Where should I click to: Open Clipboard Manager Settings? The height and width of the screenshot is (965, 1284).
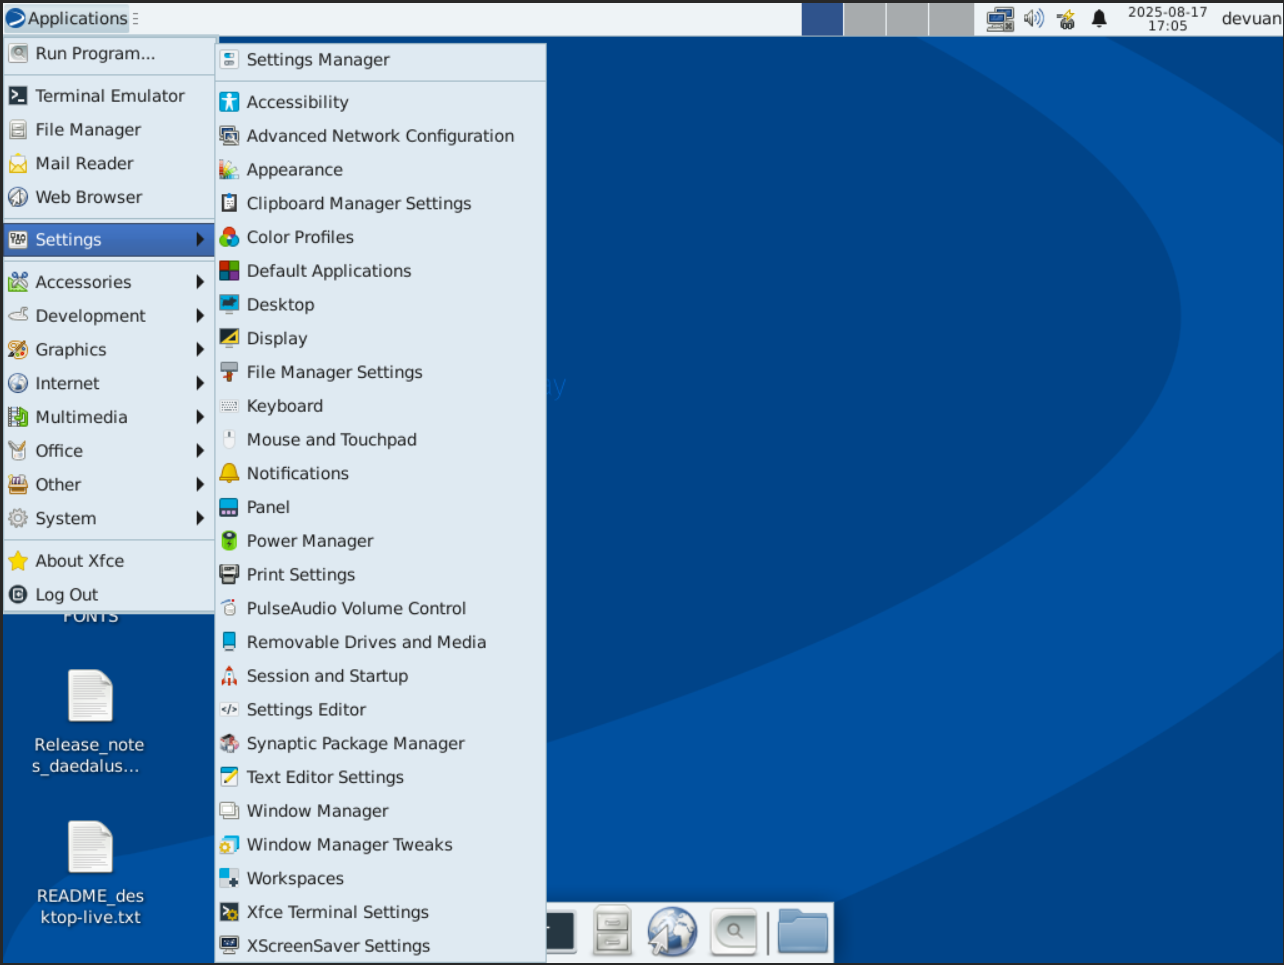[x=381, y=204]
